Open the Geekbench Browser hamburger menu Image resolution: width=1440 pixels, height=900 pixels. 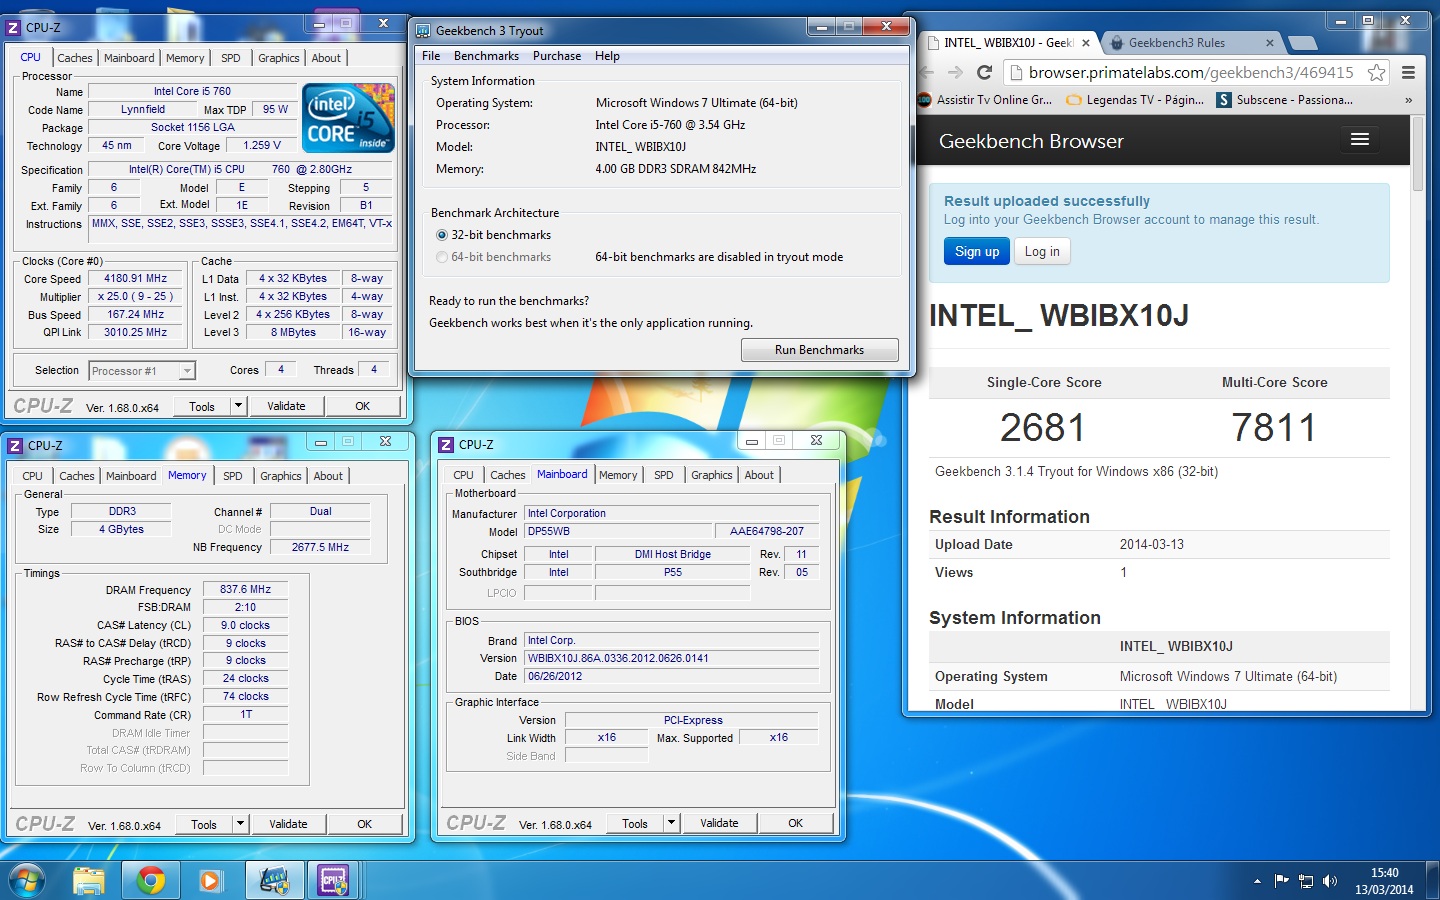pyautogui.click(x=1360, y=140)
